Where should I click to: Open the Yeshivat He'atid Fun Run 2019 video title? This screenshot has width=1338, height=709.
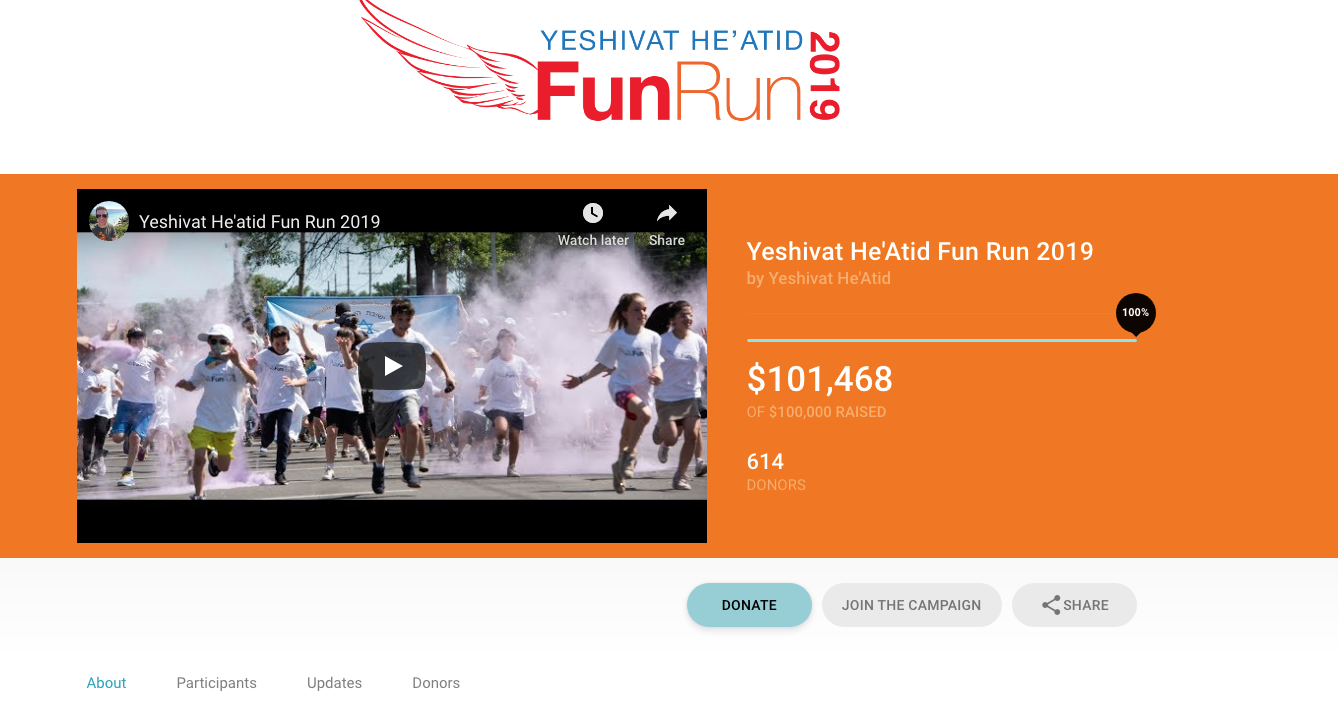(x=259, y=222)
